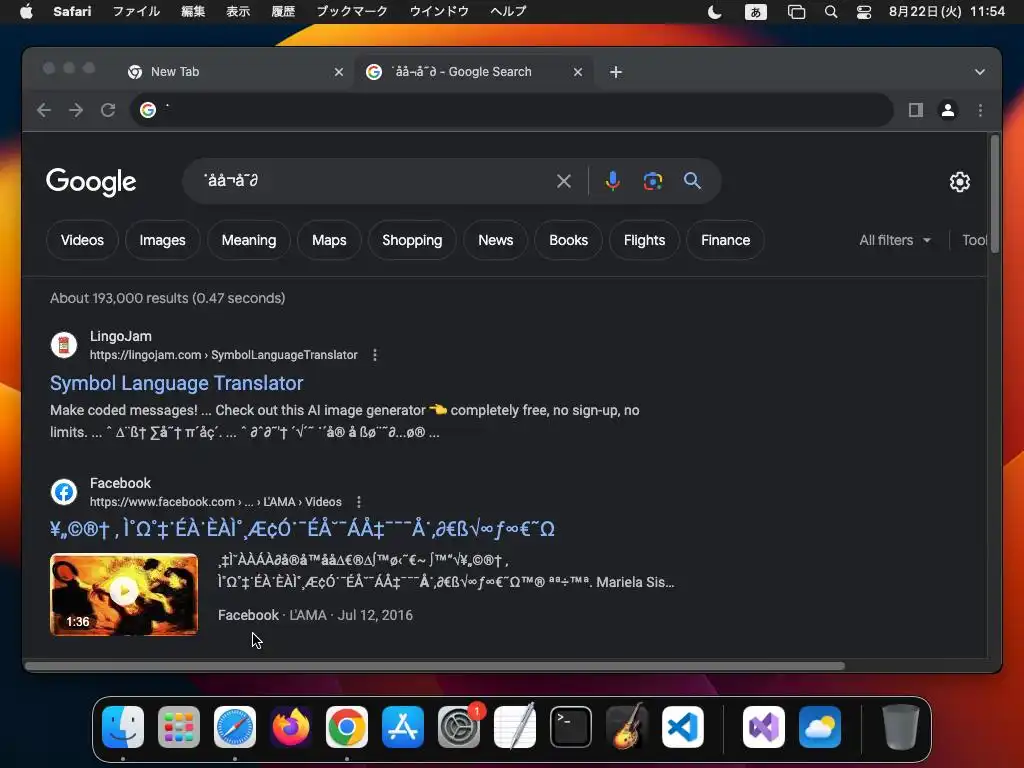Open the Safari menu
1024x768 pixels.
72,11
